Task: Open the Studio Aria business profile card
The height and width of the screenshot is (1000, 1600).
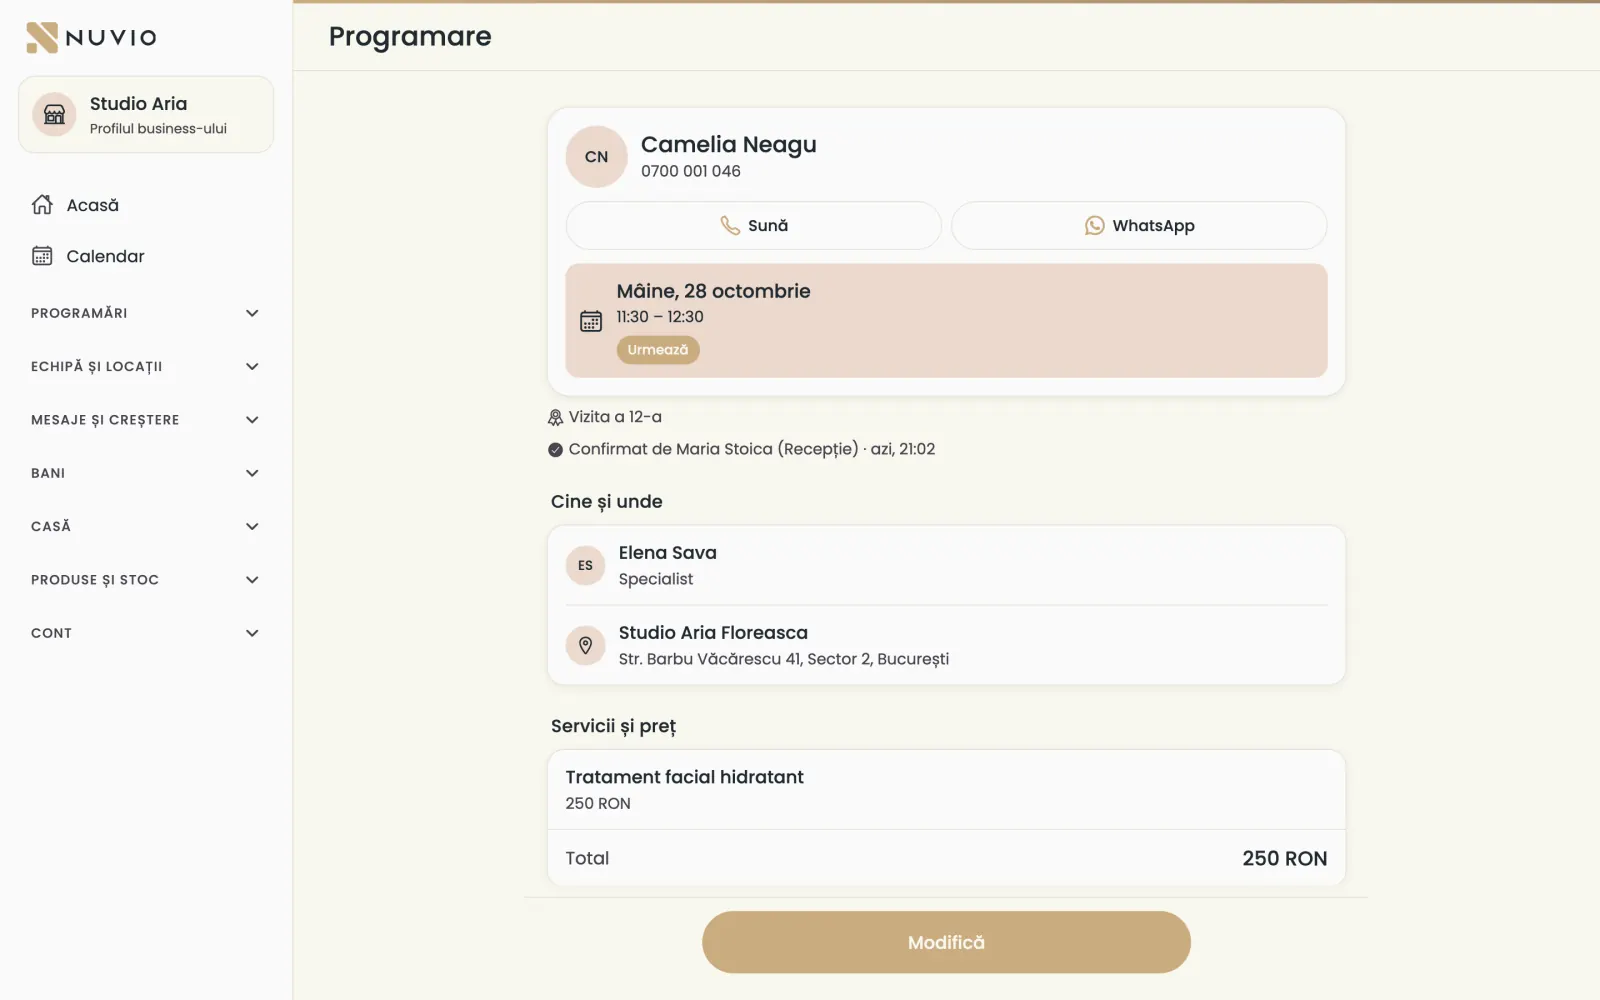Action: [146, 115]
